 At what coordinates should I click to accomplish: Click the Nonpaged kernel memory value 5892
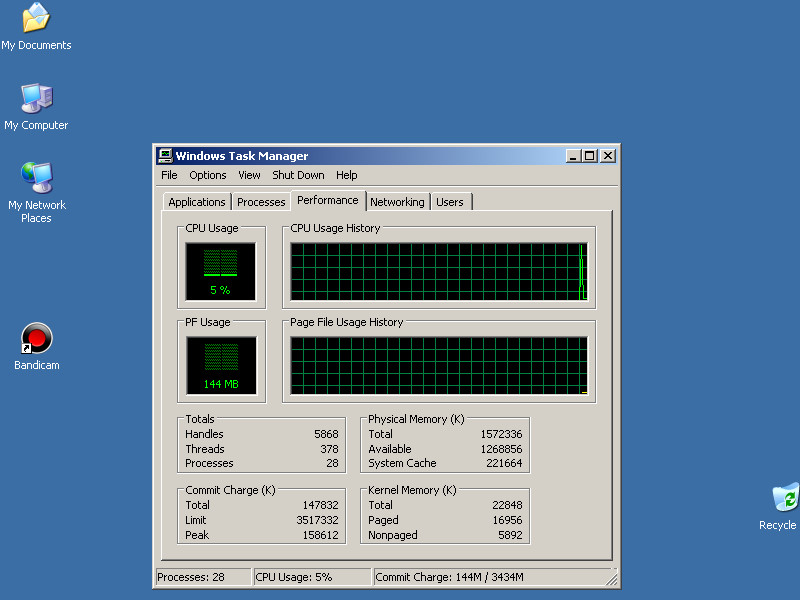(510, 535)
